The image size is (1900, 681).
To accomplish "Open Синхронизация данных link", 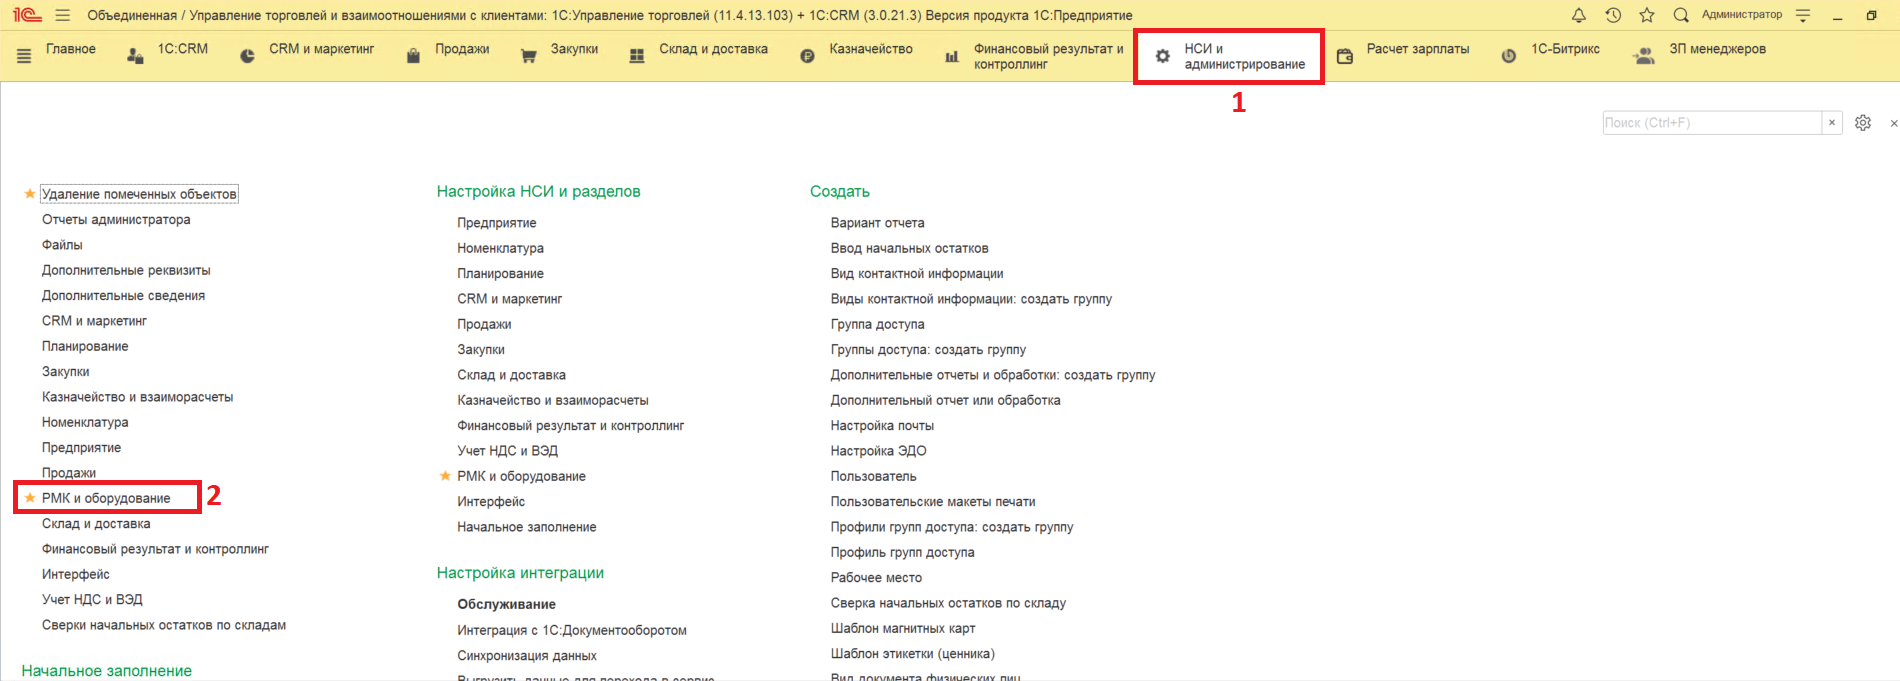I will coord(527,656).
